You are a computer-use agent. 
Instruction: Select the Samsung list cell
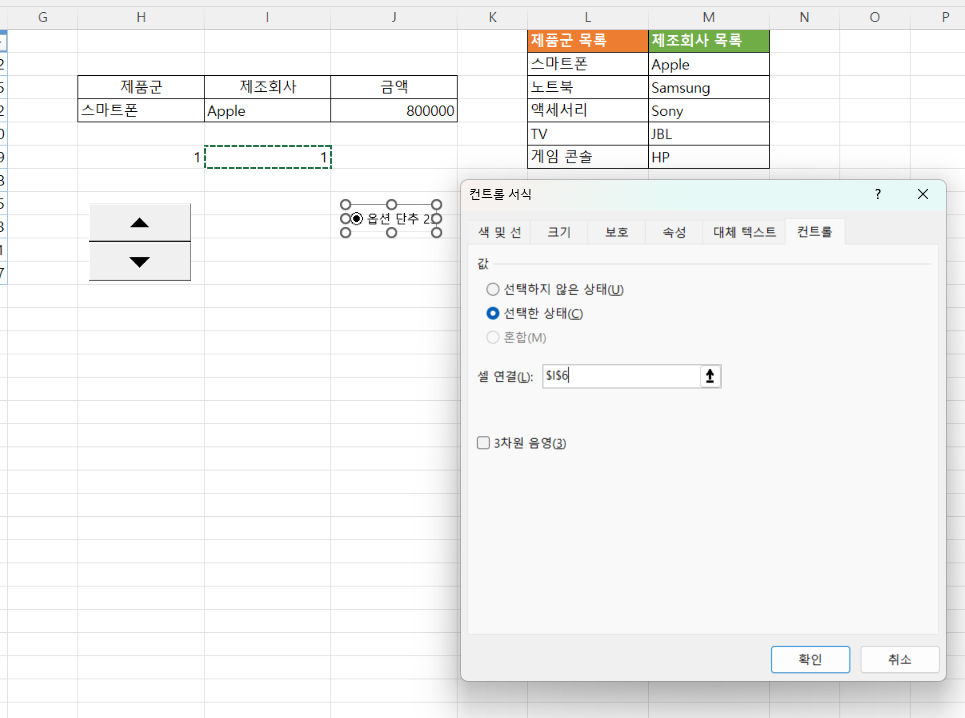(x=709, y=87)
